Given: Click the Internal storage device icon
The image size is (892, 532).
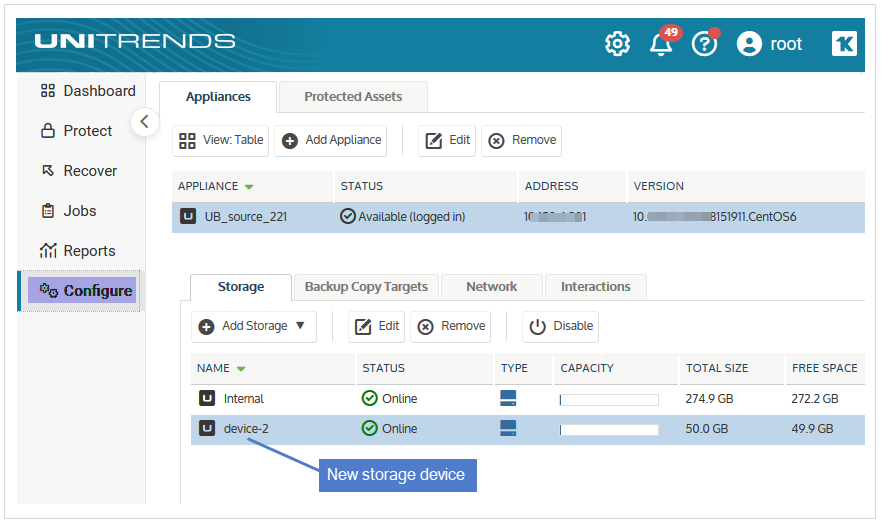Looking at the screenshot, I should tap(207, 398).
